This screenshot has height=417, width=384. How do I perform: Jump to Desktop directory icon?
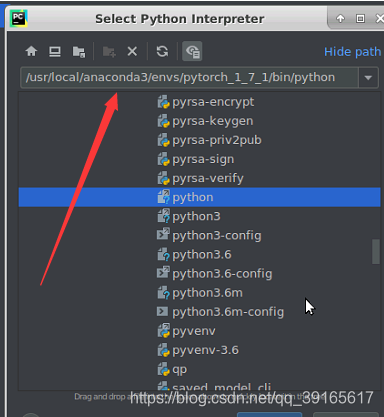click(x=55, y=52)
